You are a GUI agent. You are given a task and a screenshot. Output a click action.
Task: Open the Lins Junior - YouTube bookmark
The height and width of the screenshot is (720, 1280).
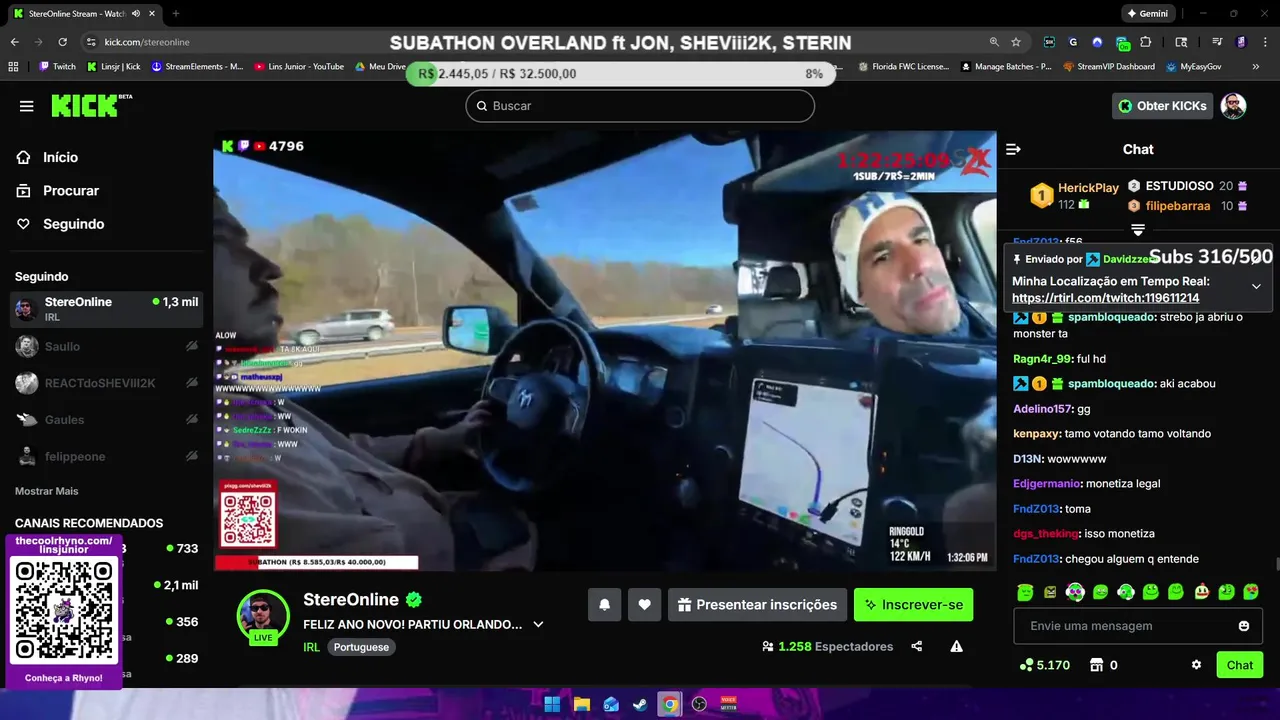[299, 67]
